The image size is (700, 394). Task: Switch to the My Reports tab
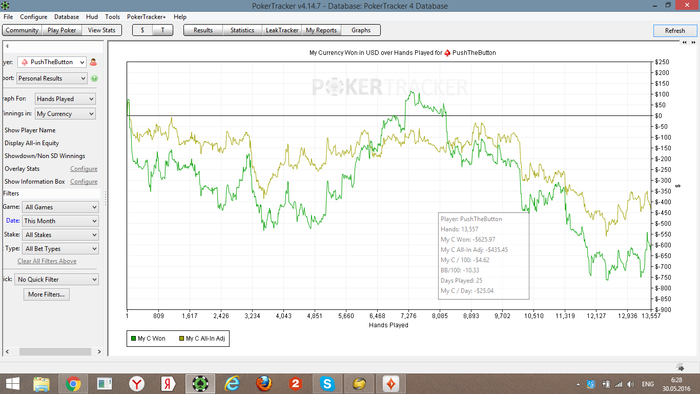pyautogui.click(x=321, y=30)
